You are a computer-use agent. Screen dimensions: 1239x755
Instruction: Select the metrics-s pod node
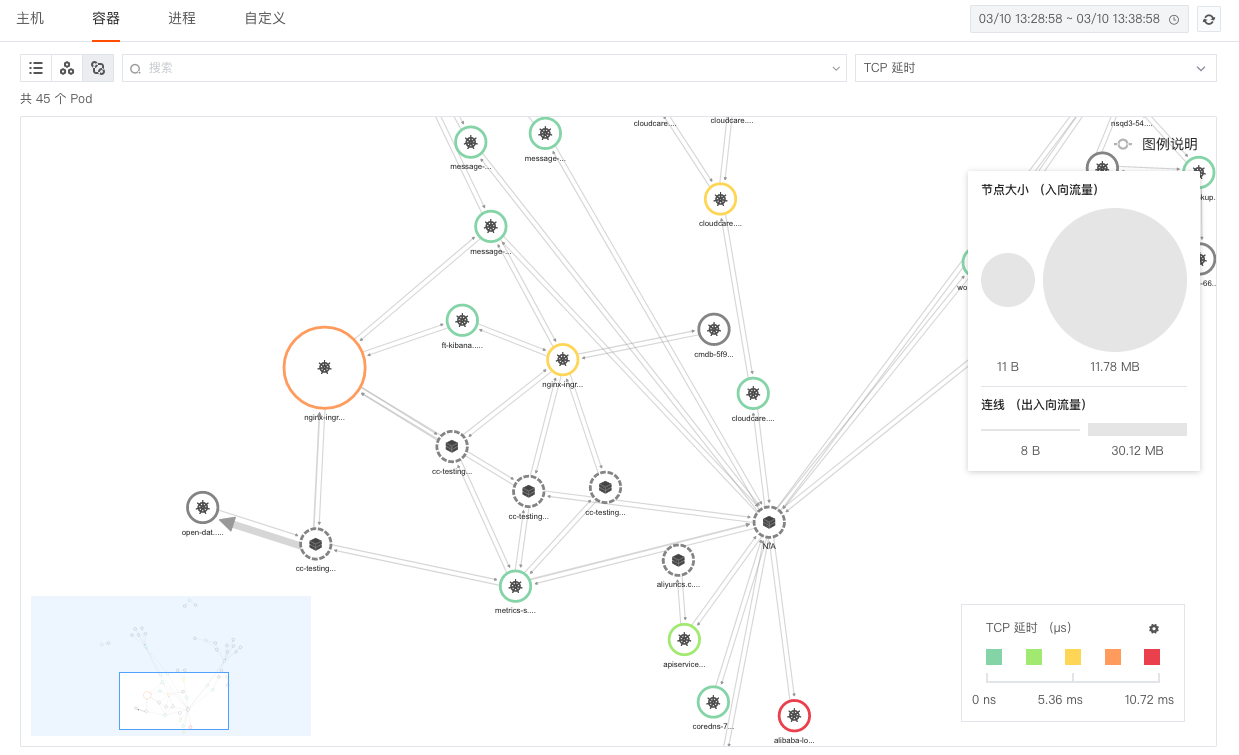pyautogui.click(x=515, y=586)
